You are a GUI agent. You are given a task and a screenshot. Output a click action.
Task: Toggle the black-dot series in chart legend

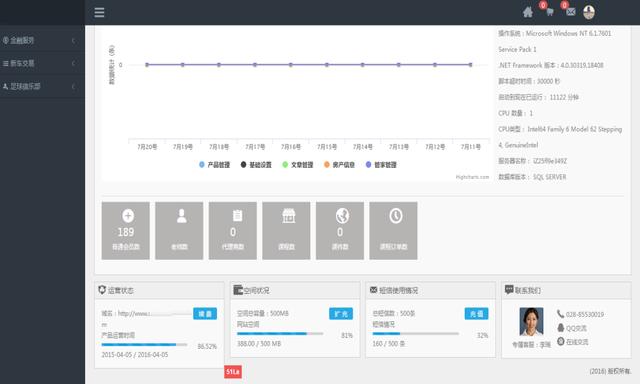pos(256,165)
